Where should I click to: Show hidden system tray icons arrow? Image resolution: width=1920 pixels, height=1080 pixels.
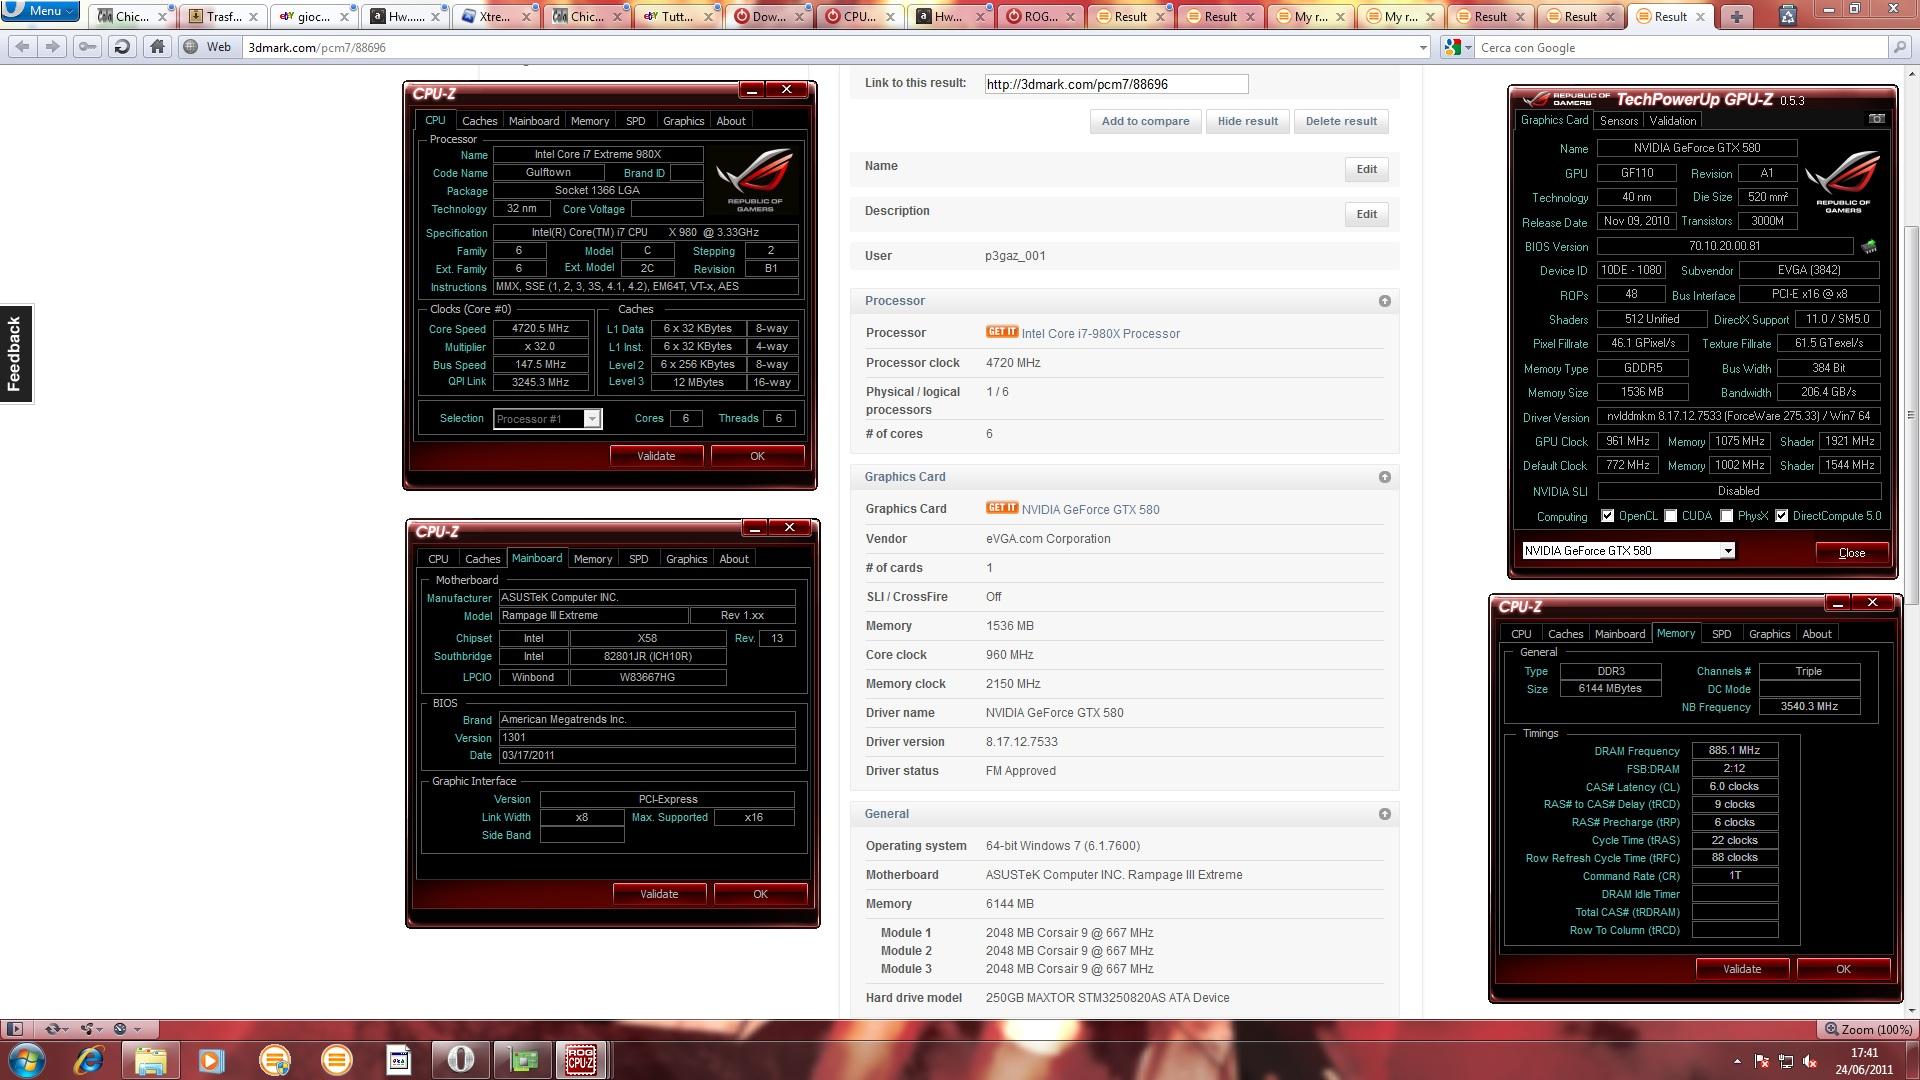pos(1737,1061)
